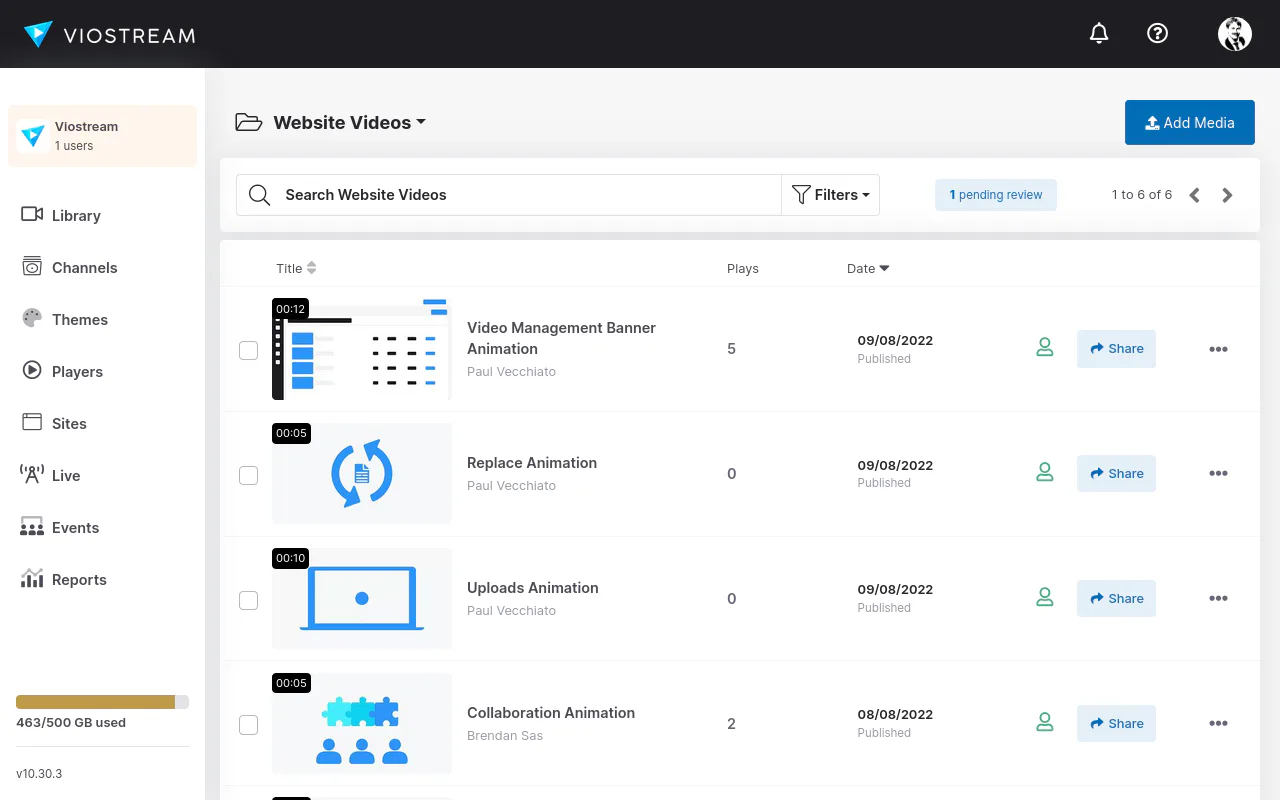View the Reports page
The height and width of the screenshot is (800, 1280).
(63, 579)
